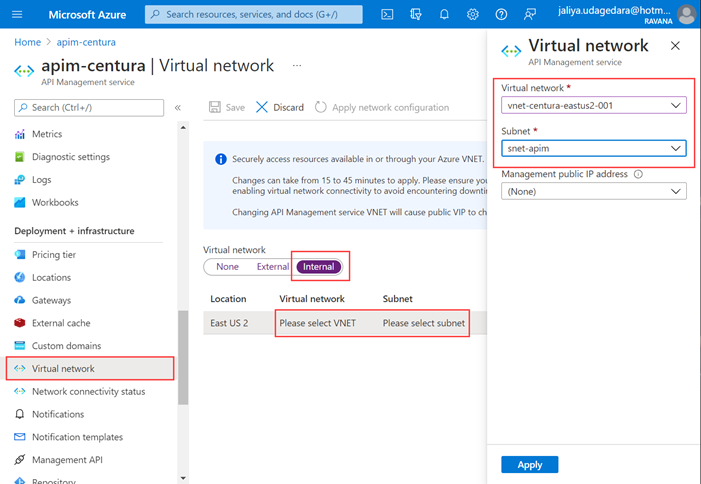
Task: Select Internal virtual network mode
Action: point(318,267)
